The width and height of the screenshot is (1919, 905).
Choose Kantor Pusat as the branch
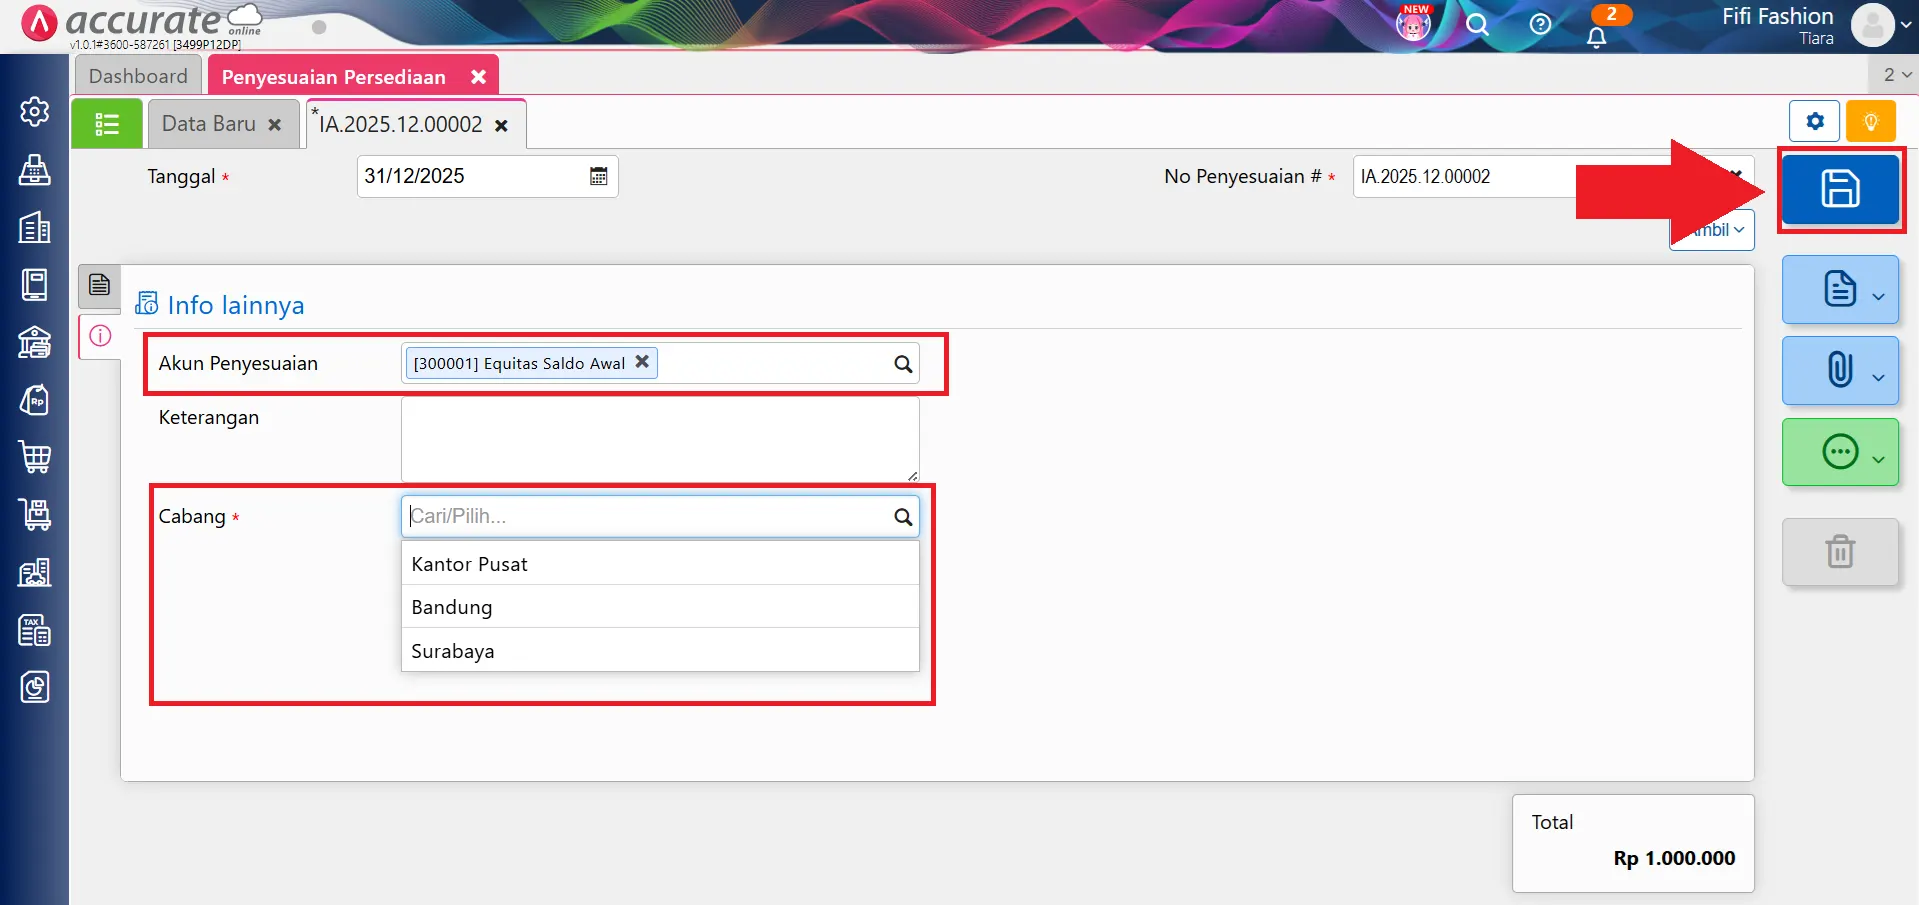point(468,563)
